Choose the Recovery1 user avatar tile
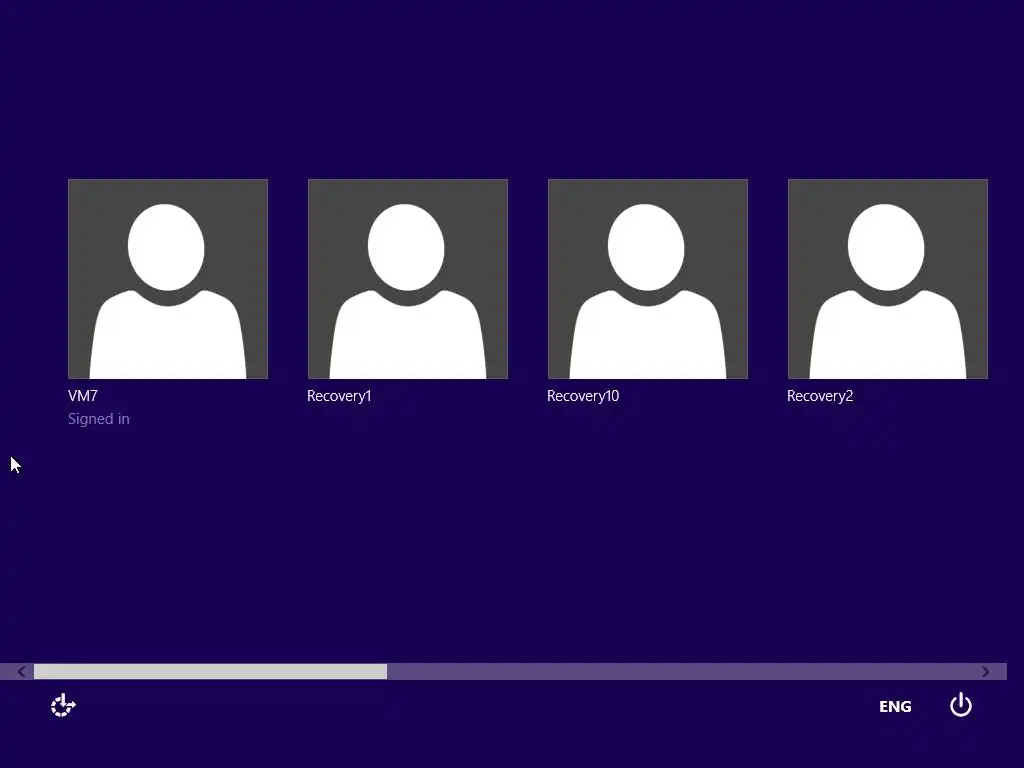Screen dimensions: 1024x768 pyautogui.click(x=408, y=279)
